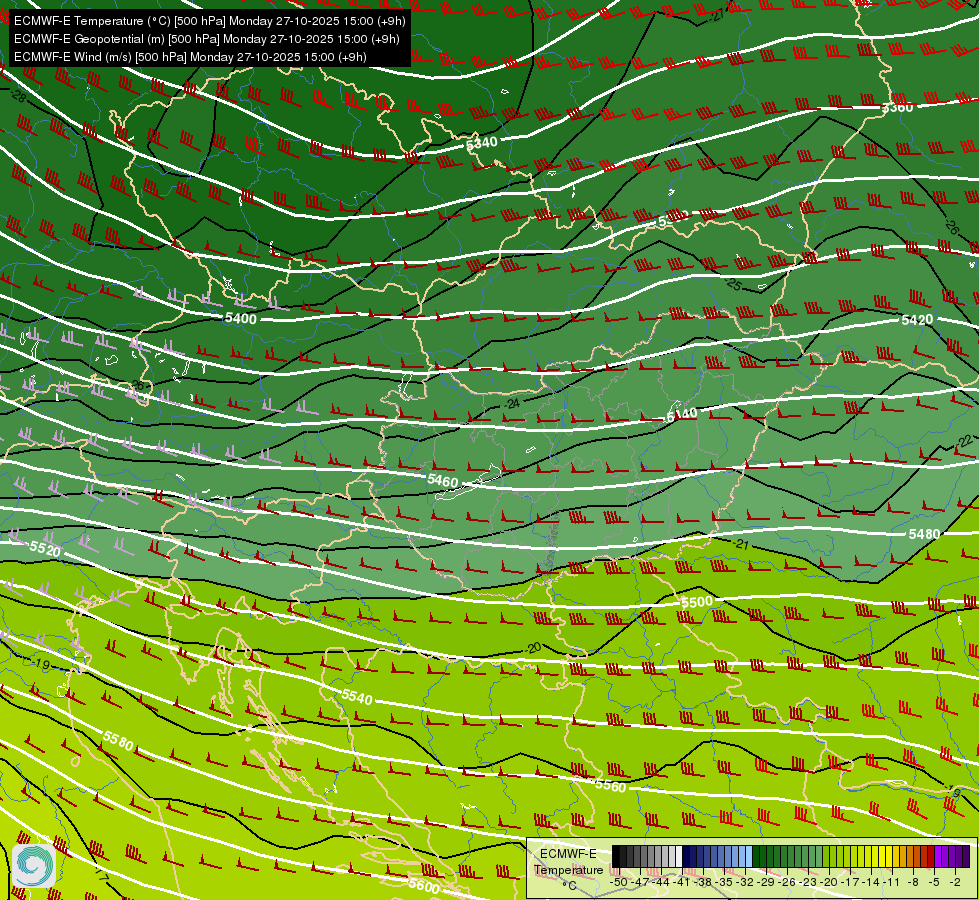Click the -38 tick label in the legend
979x900 pixels.
703,882
